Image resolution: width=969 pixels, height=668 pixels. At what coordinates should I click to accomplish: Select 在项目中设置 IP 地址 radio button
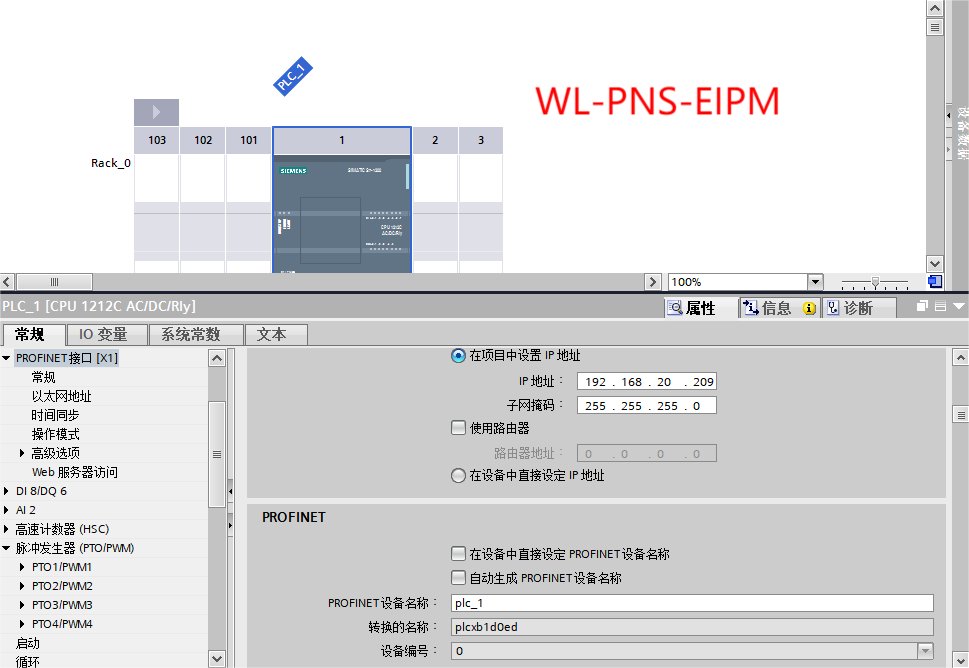(458, 356)
